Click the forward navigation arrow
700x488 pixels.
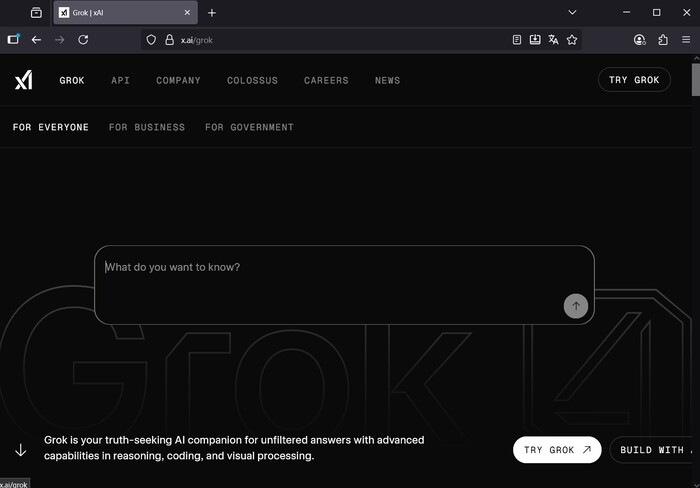tap(59, 40)
